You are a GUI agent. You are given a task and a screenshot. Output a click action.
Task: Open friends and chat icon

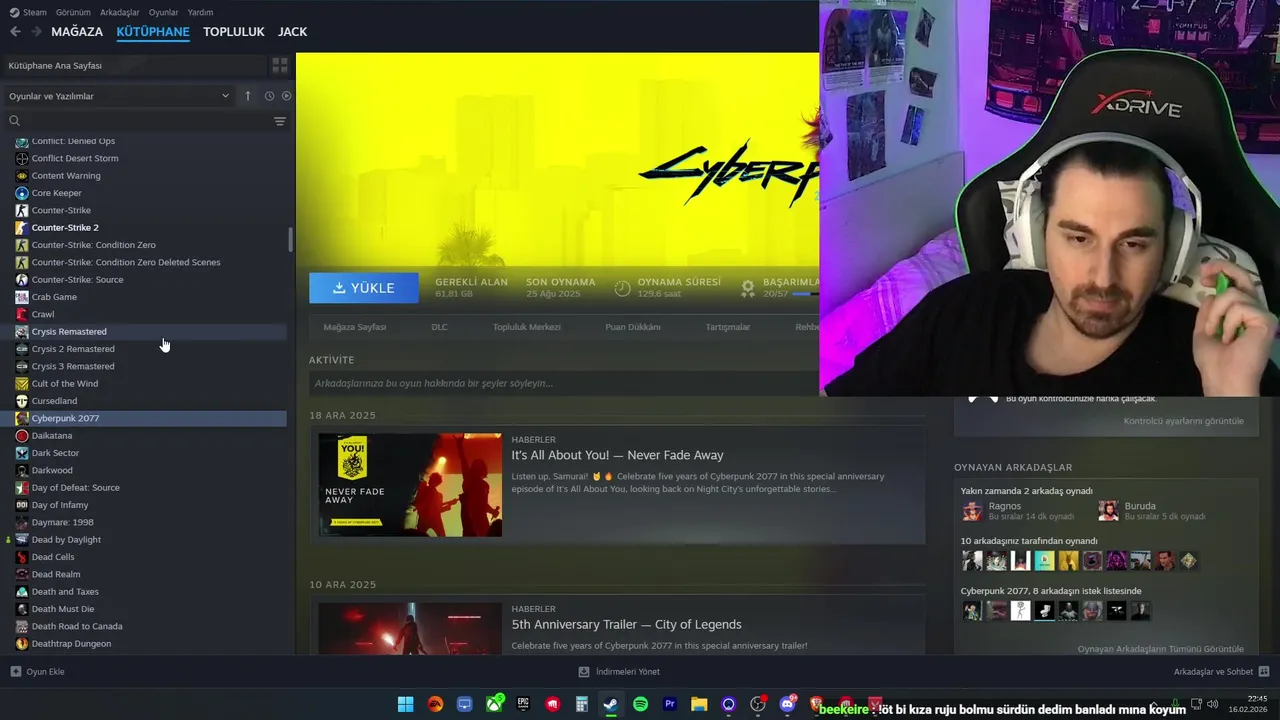1264,672
